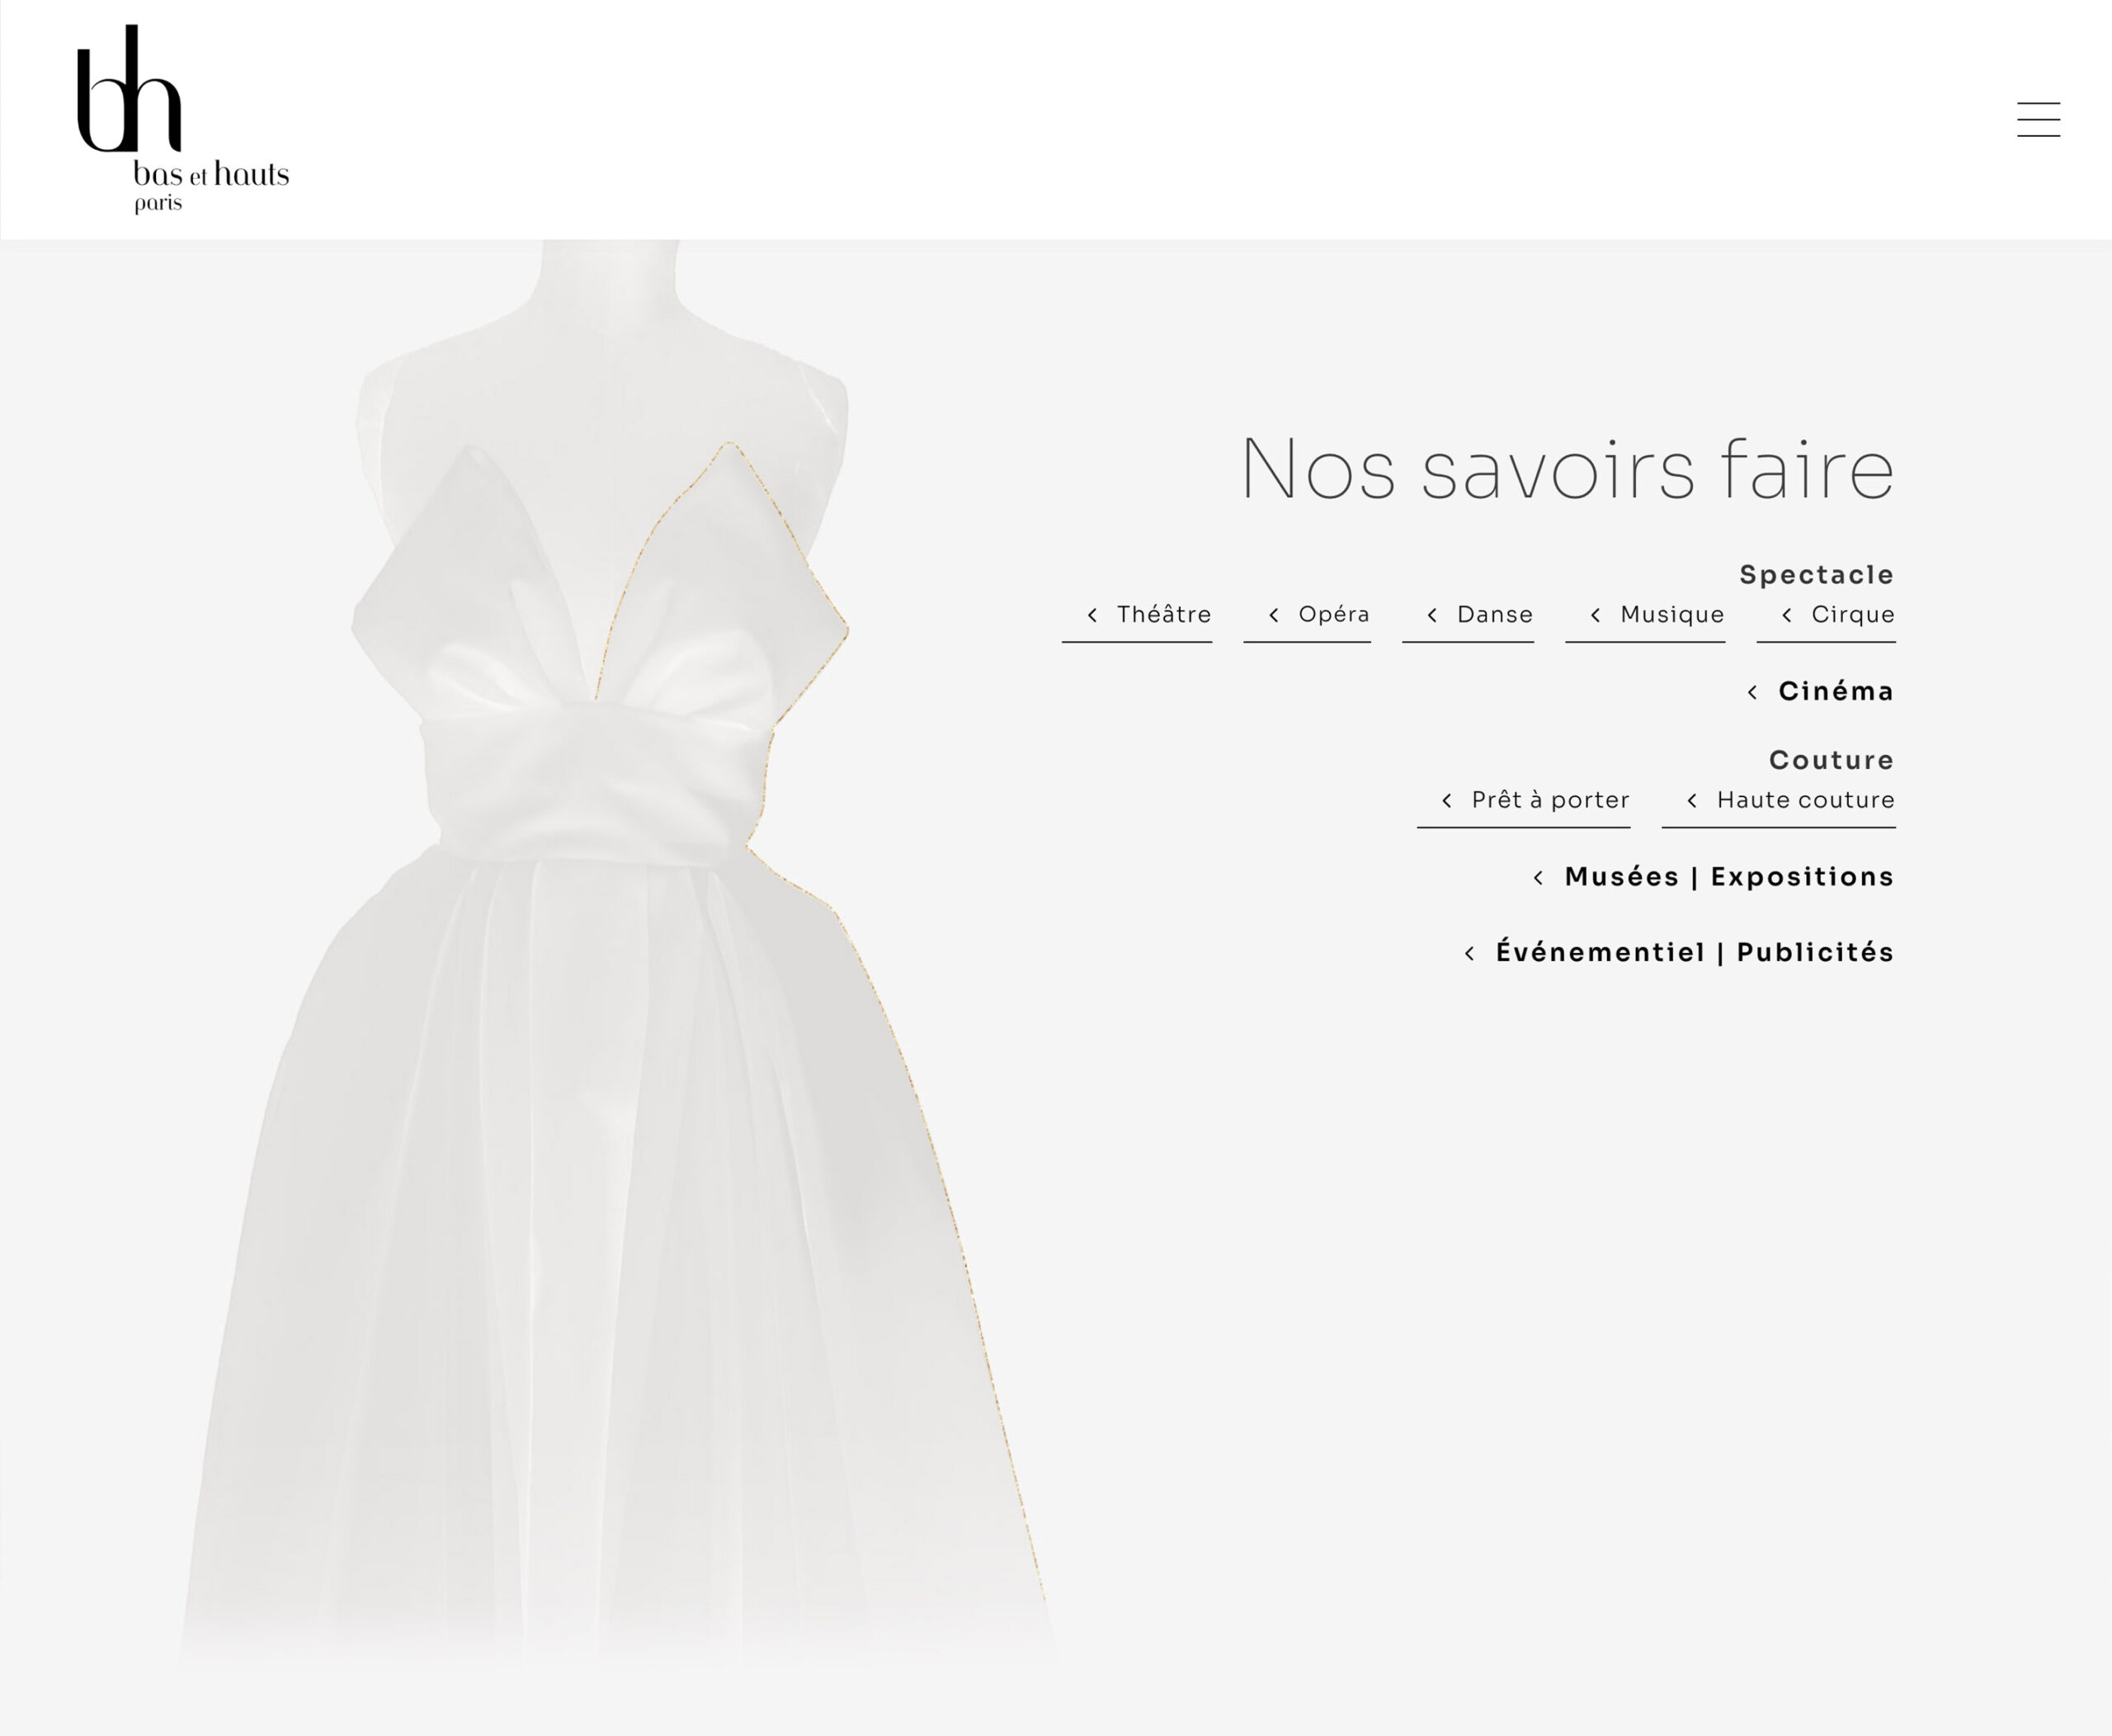Open Musées | Expositions category

[1728, 877]
